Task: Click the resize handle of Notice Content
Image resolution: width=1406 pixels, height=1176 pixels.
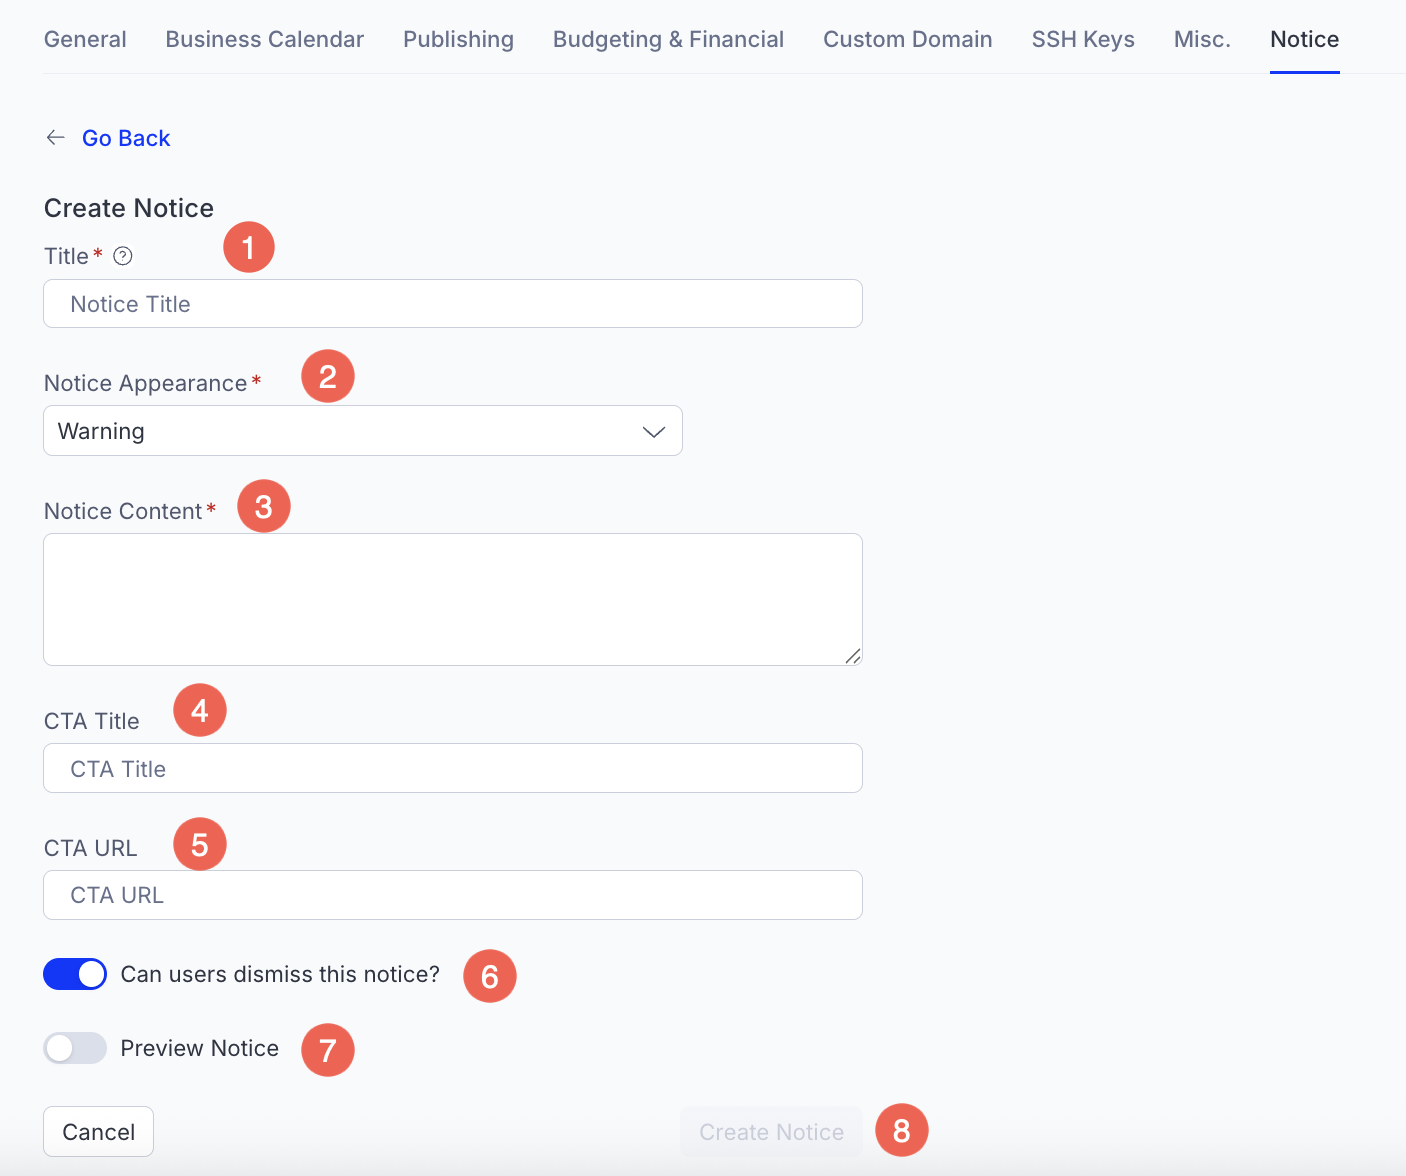Action: [852, 656]
